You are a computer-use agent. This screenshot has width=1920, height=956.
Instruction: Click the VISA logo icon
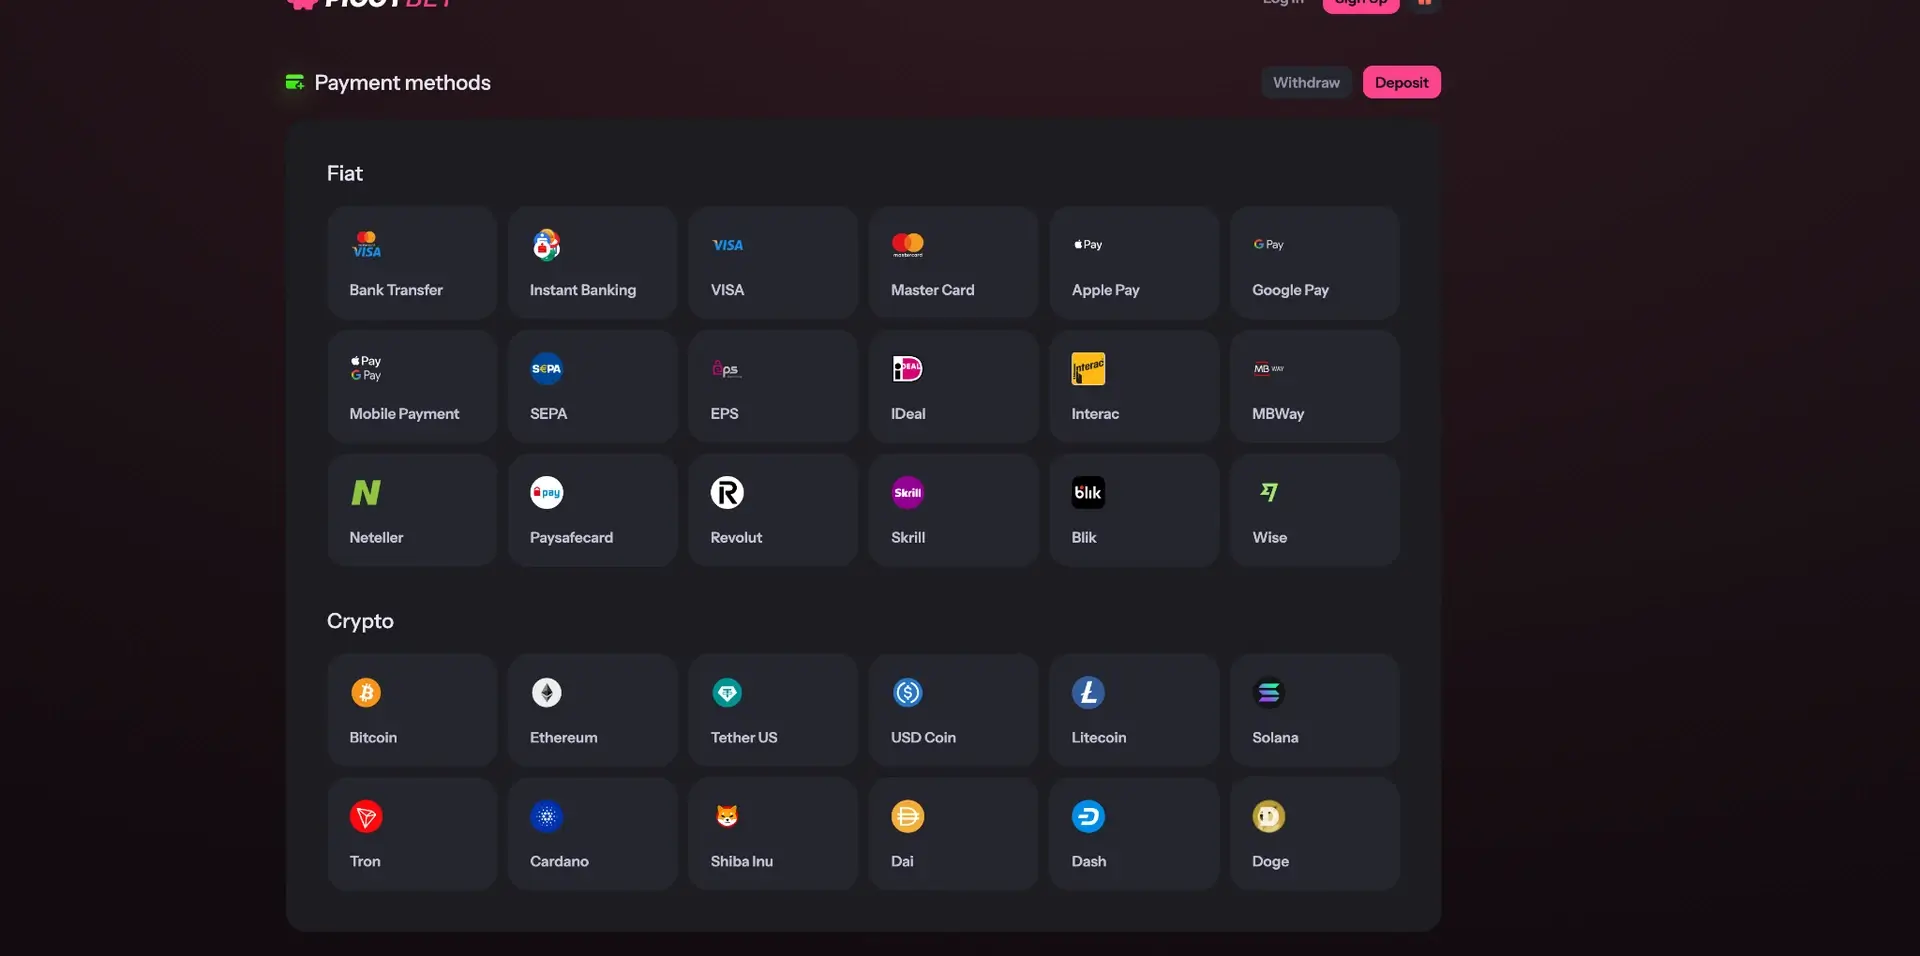click(x=727, y=245)
